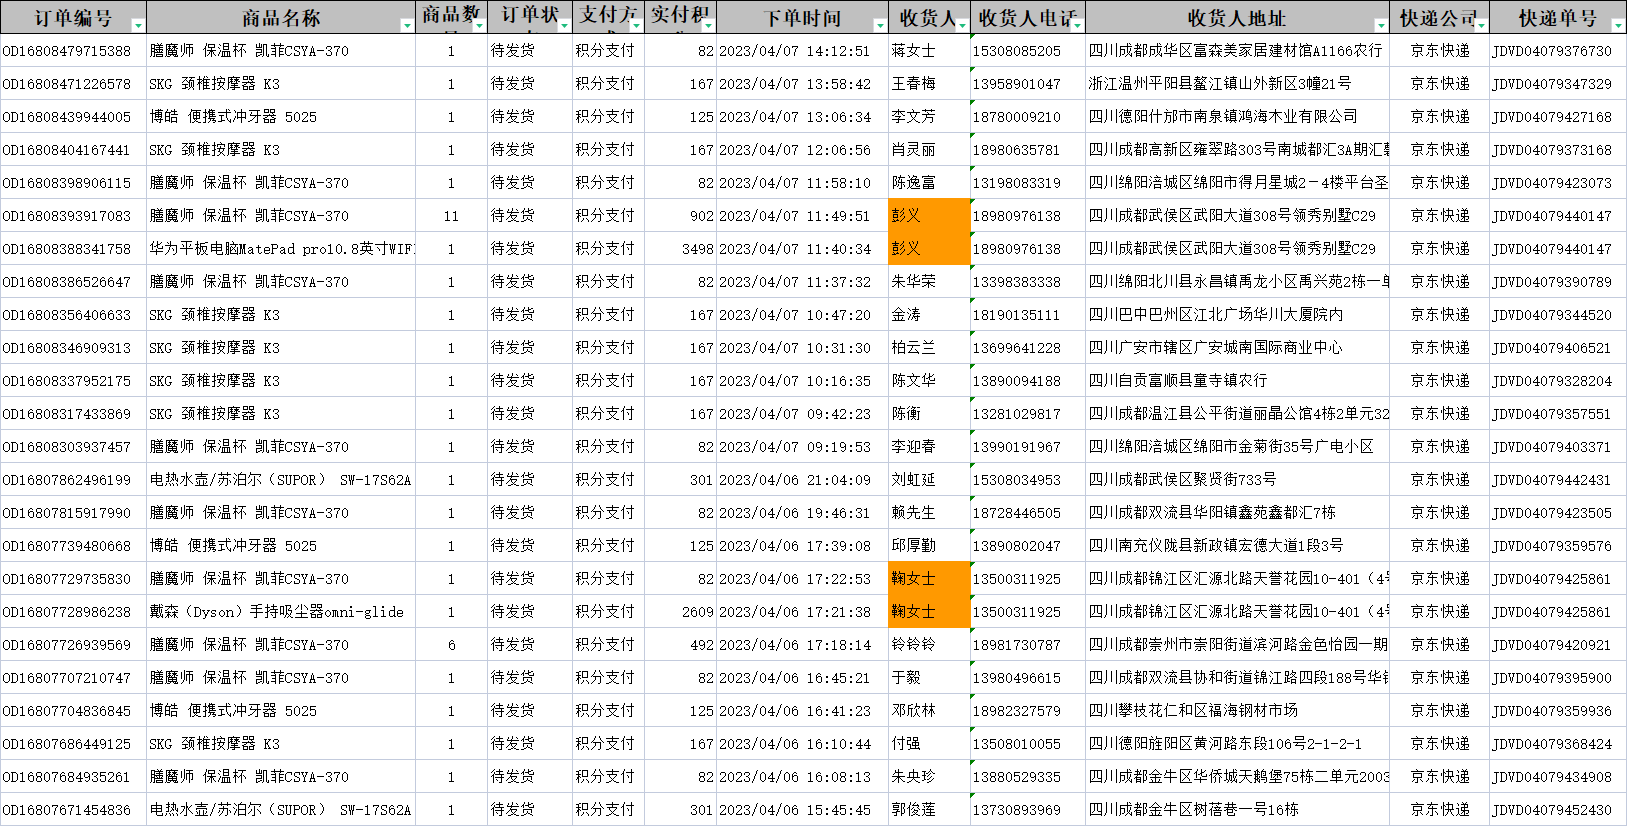Click address cell 四川德阳什邡市南泉镇鸿海木业有限公司

point(1238,116)
